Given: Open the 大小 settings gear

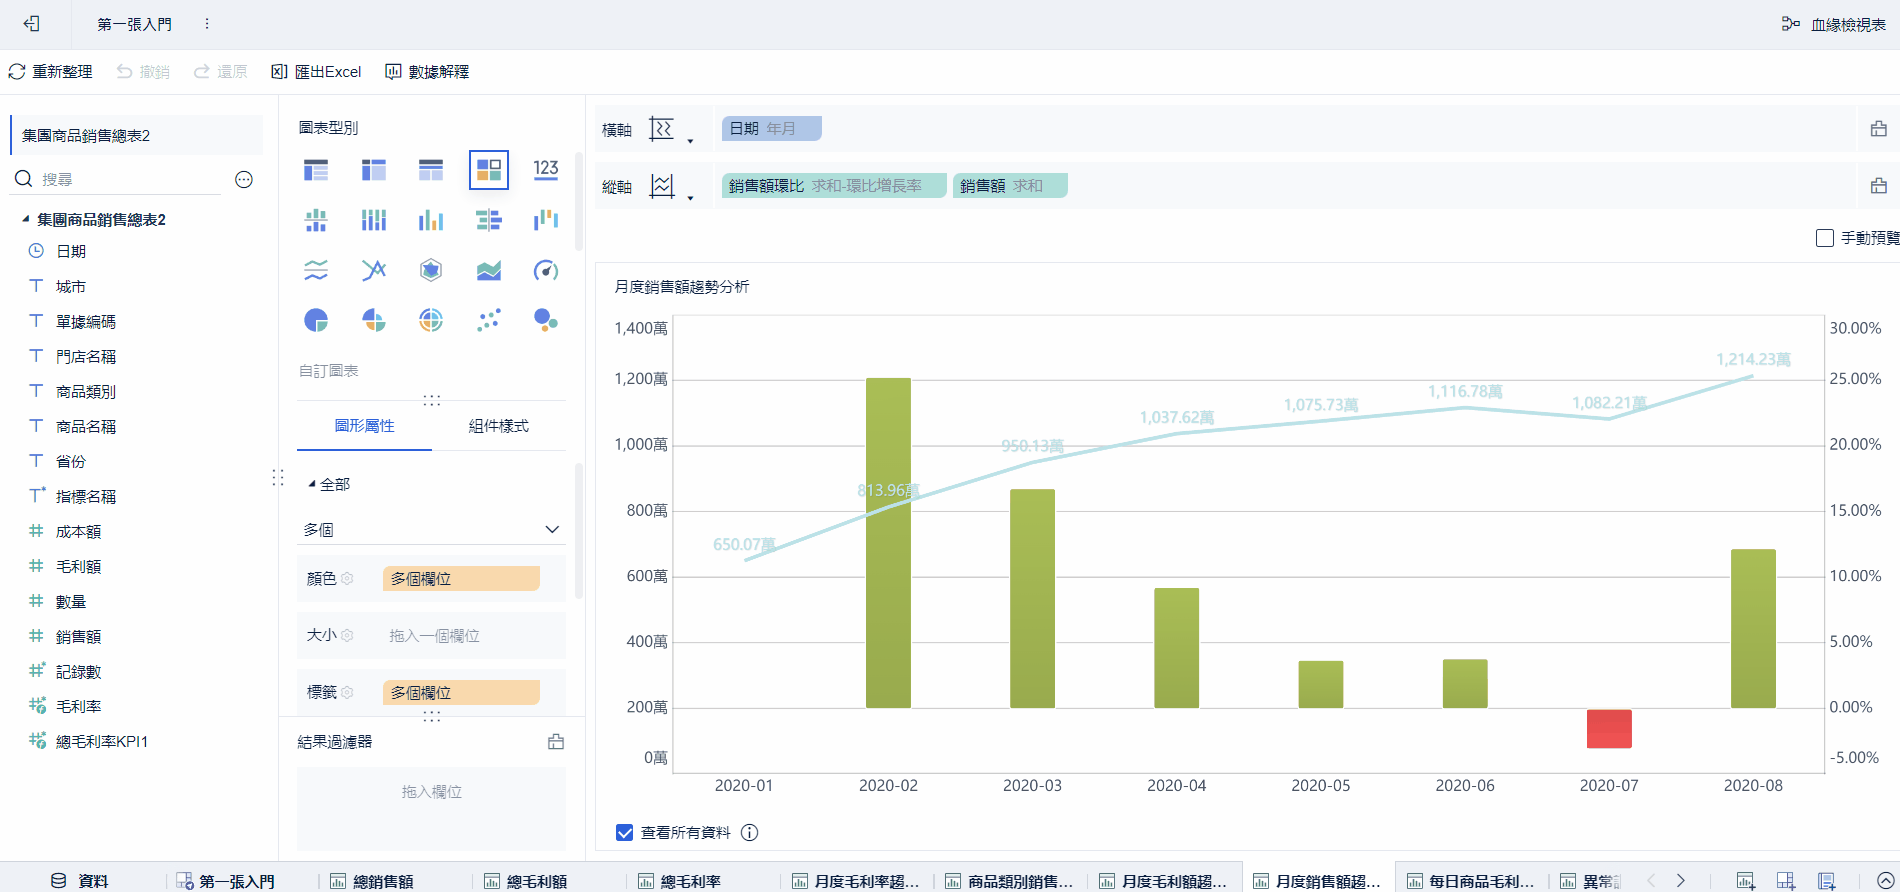Looking at the screenshot, I should click(347, 635).
